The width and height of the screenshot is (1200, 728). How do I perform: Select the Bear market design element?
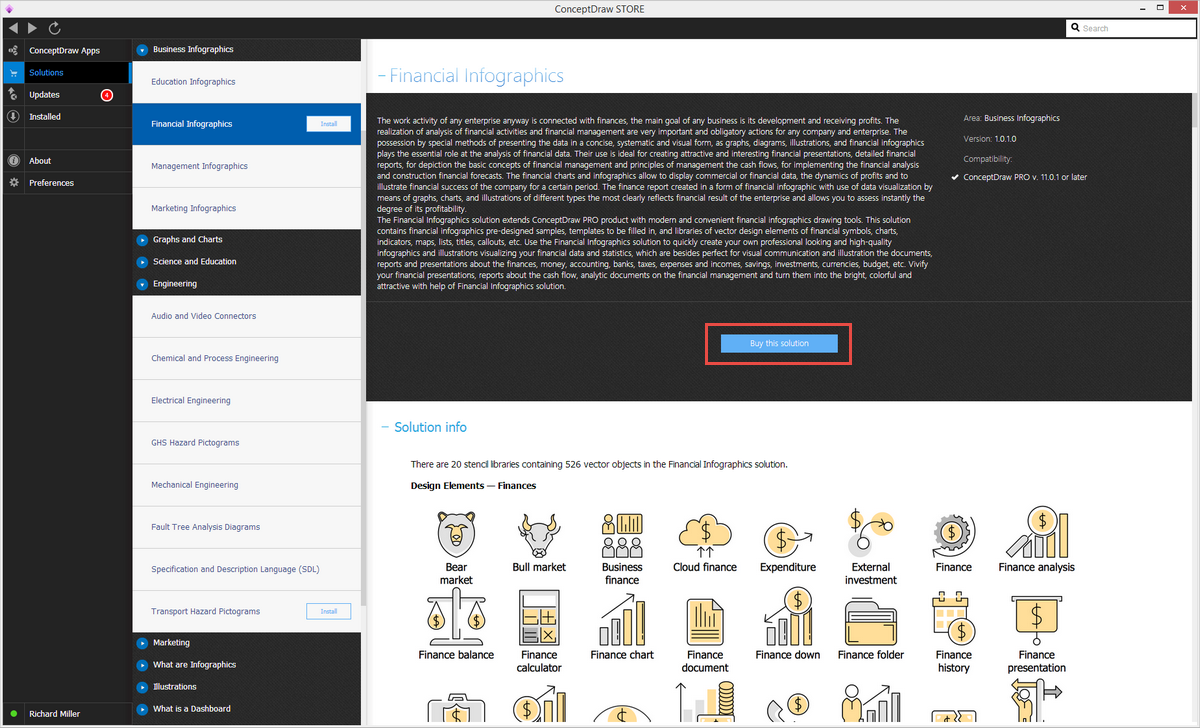(456, 546)
